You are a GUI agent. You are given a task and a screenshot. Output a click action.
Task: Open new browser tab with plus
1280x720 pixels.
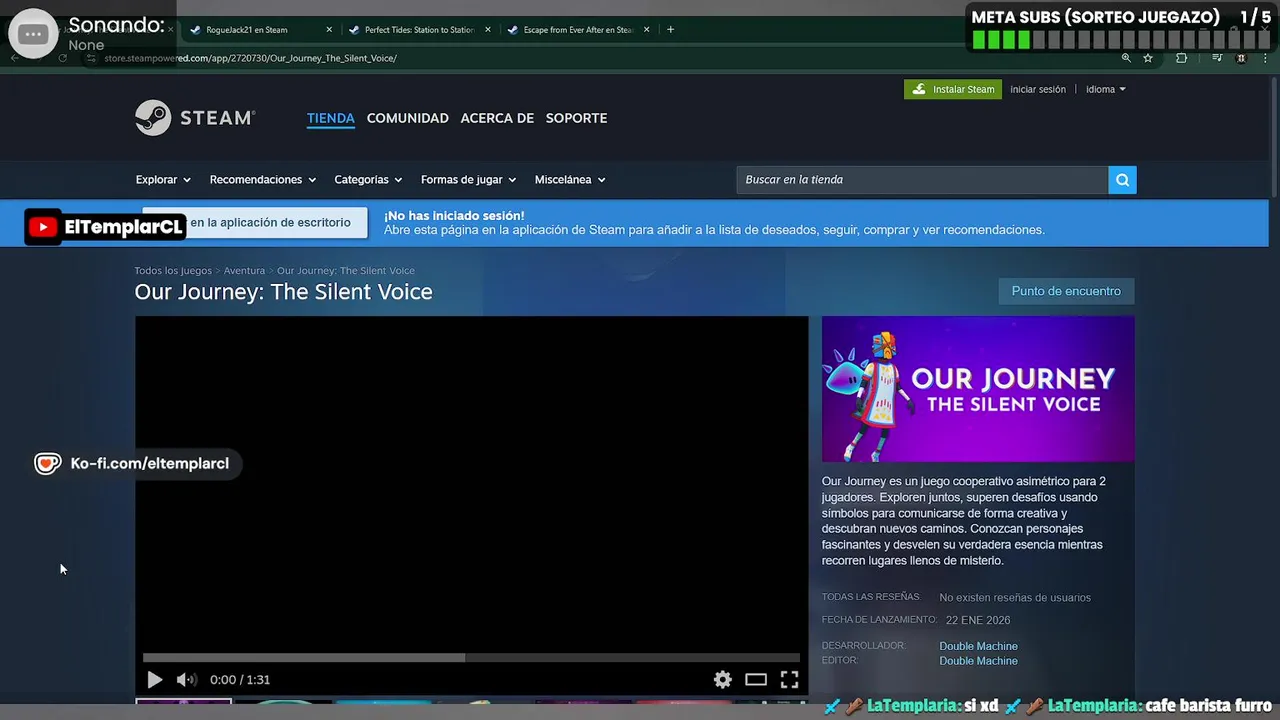point(670,29)
